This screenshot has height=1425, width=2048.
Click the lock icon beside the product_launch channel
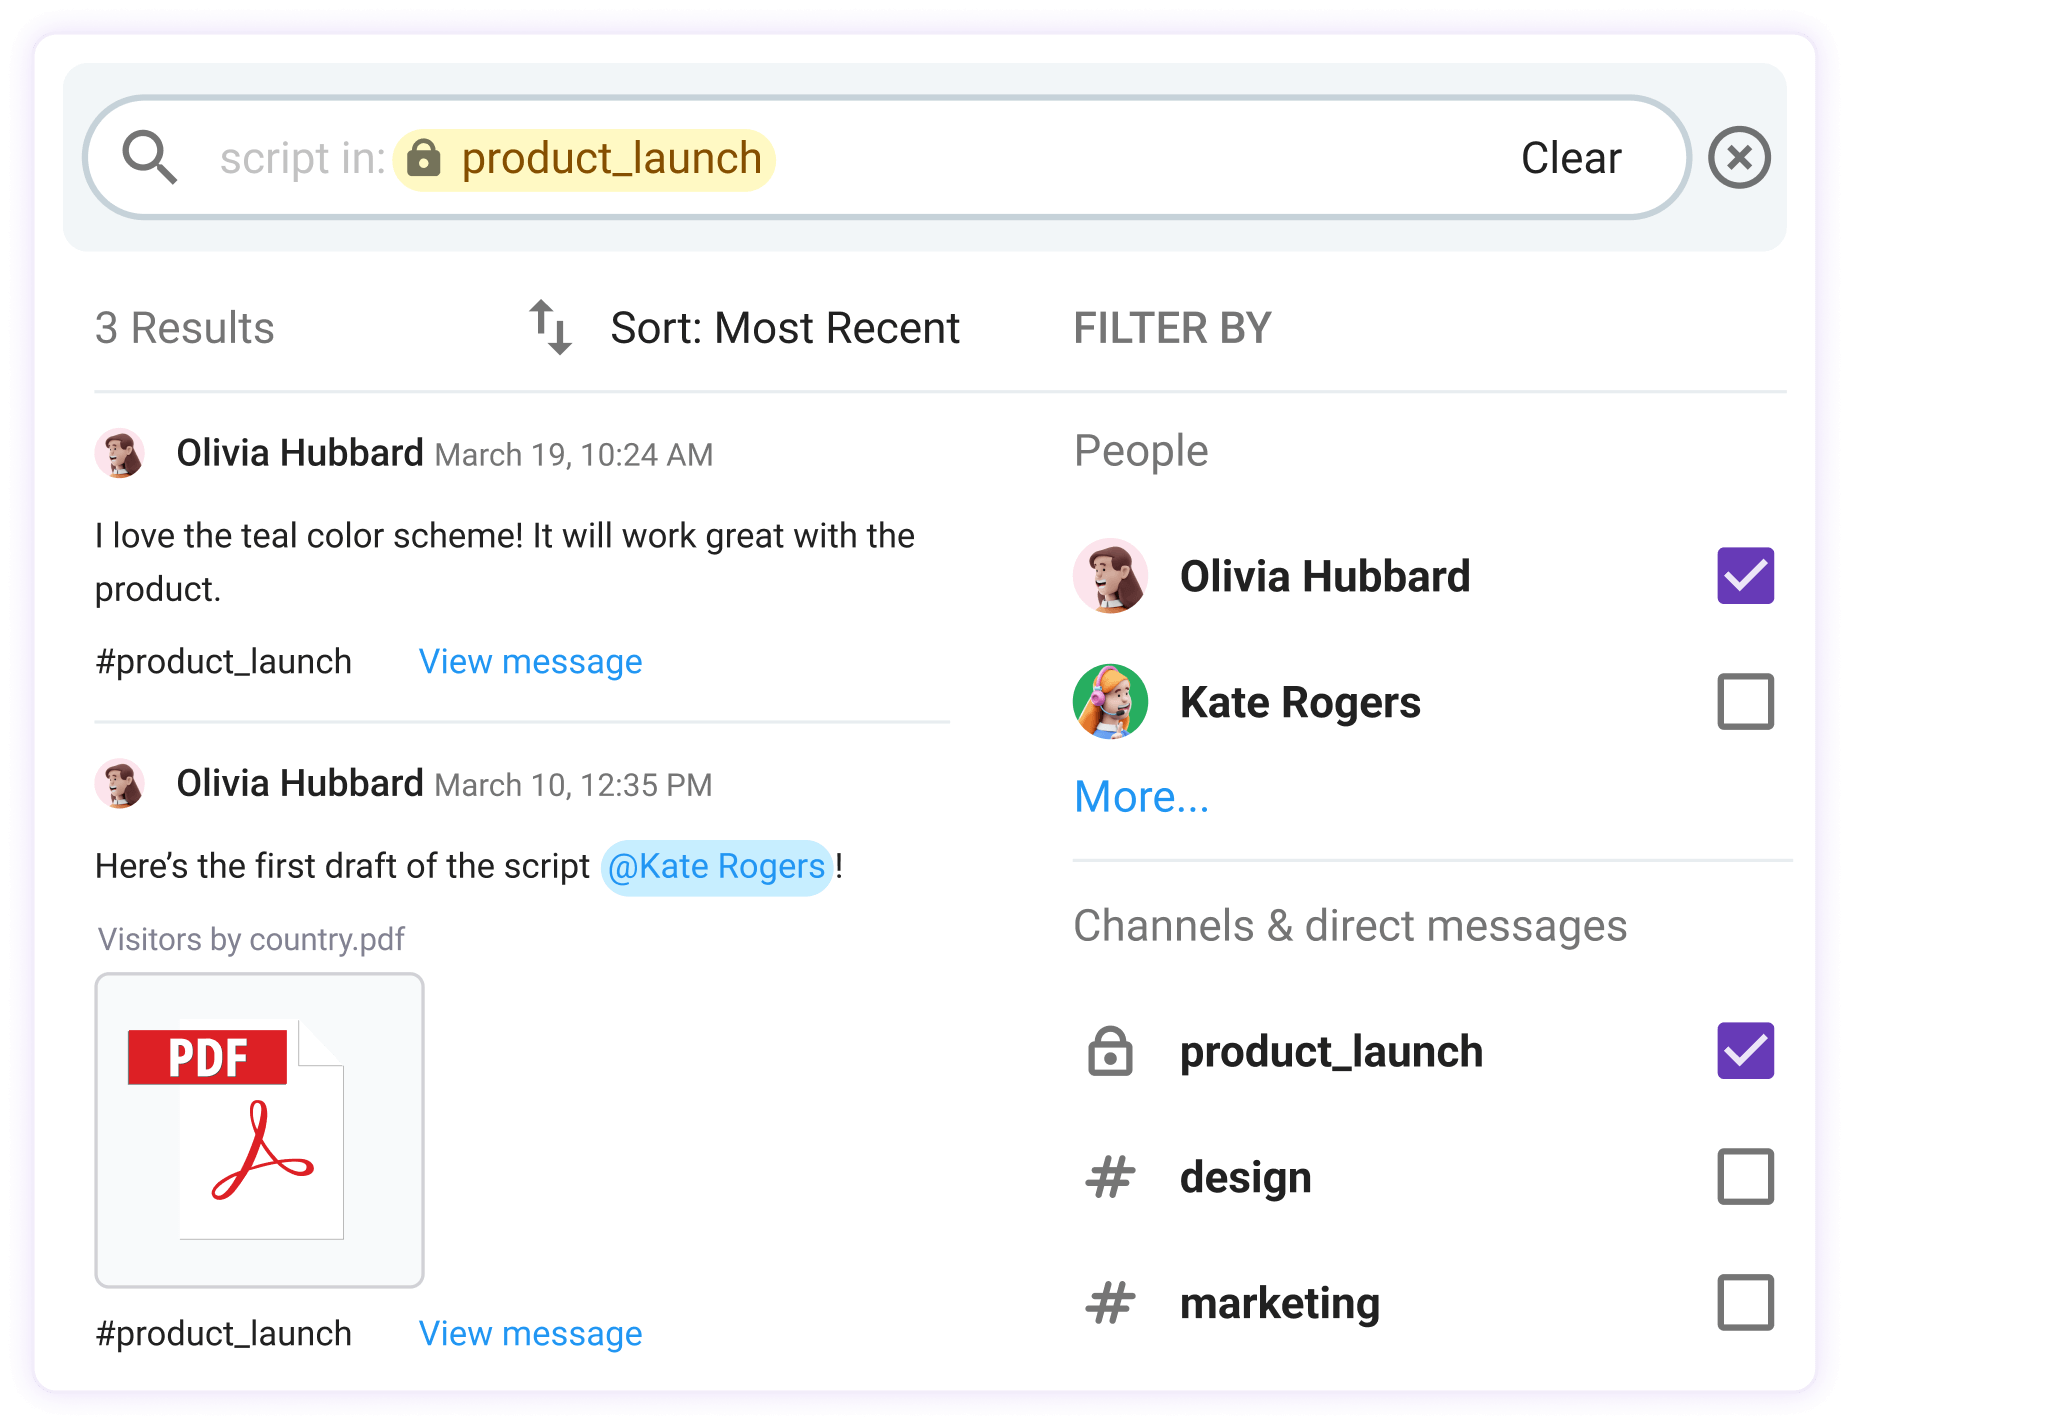1110,1051
